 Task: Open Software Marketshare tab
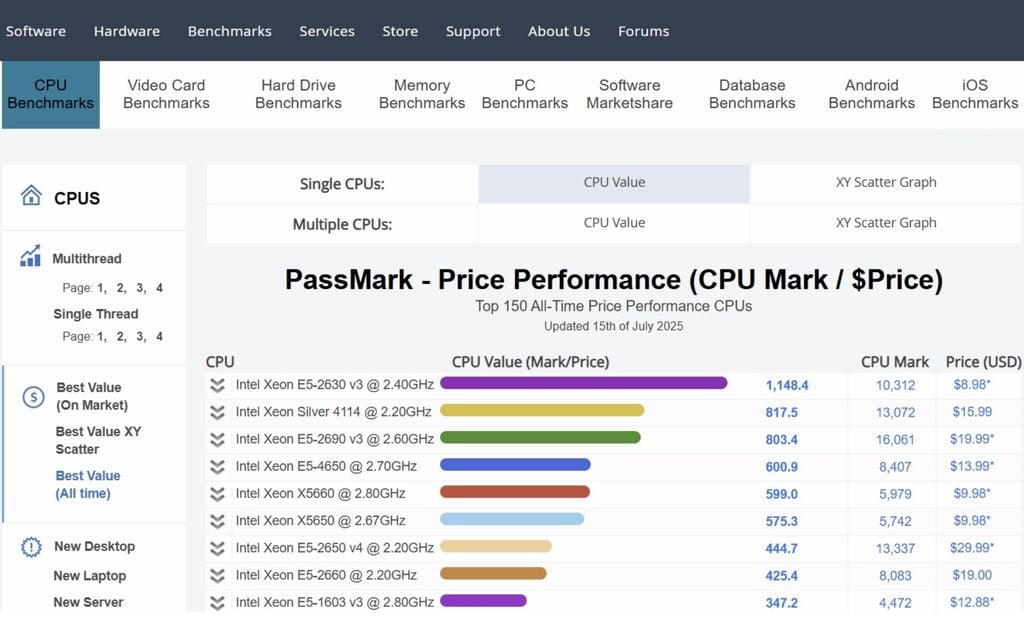pos(630,94)
